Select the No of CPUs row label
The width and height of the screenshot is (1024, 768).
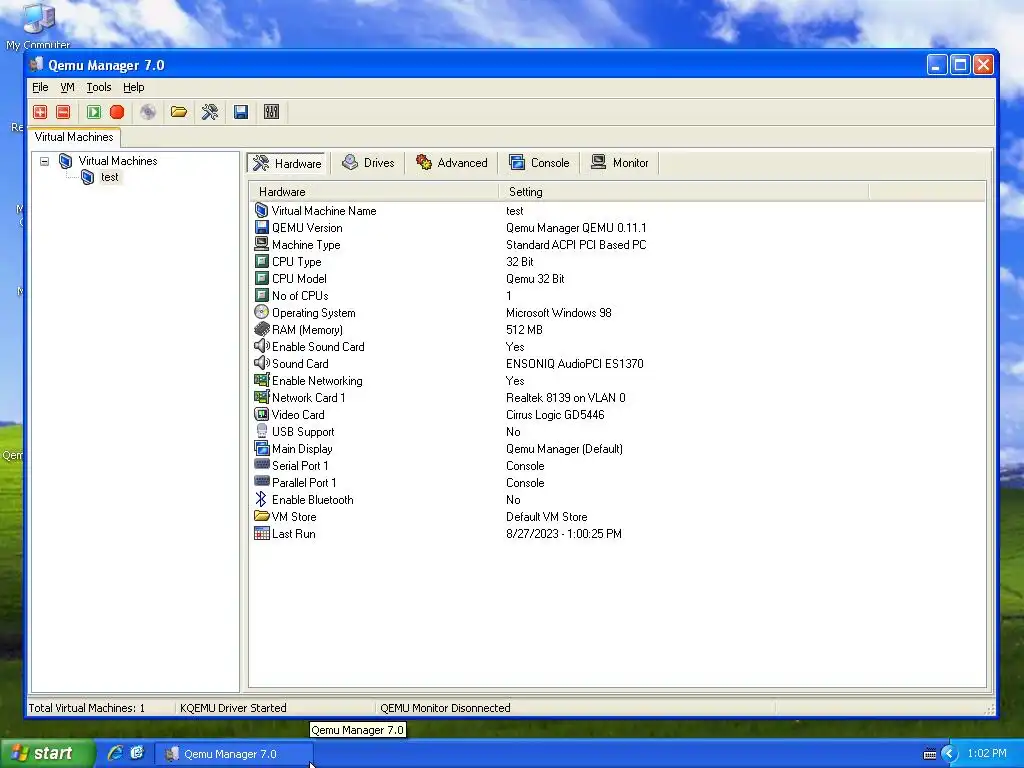[300, 296]
